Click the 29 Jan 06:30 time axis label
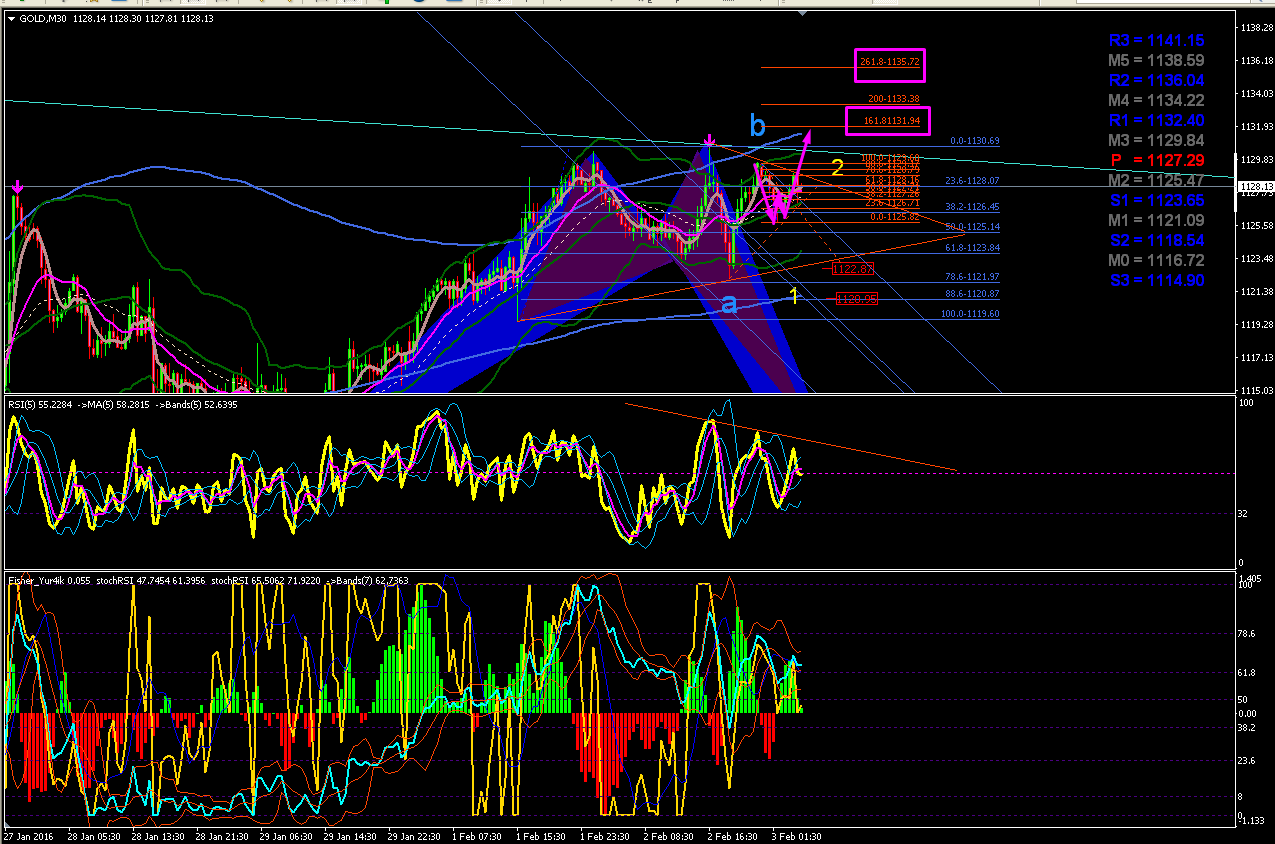 286,836
